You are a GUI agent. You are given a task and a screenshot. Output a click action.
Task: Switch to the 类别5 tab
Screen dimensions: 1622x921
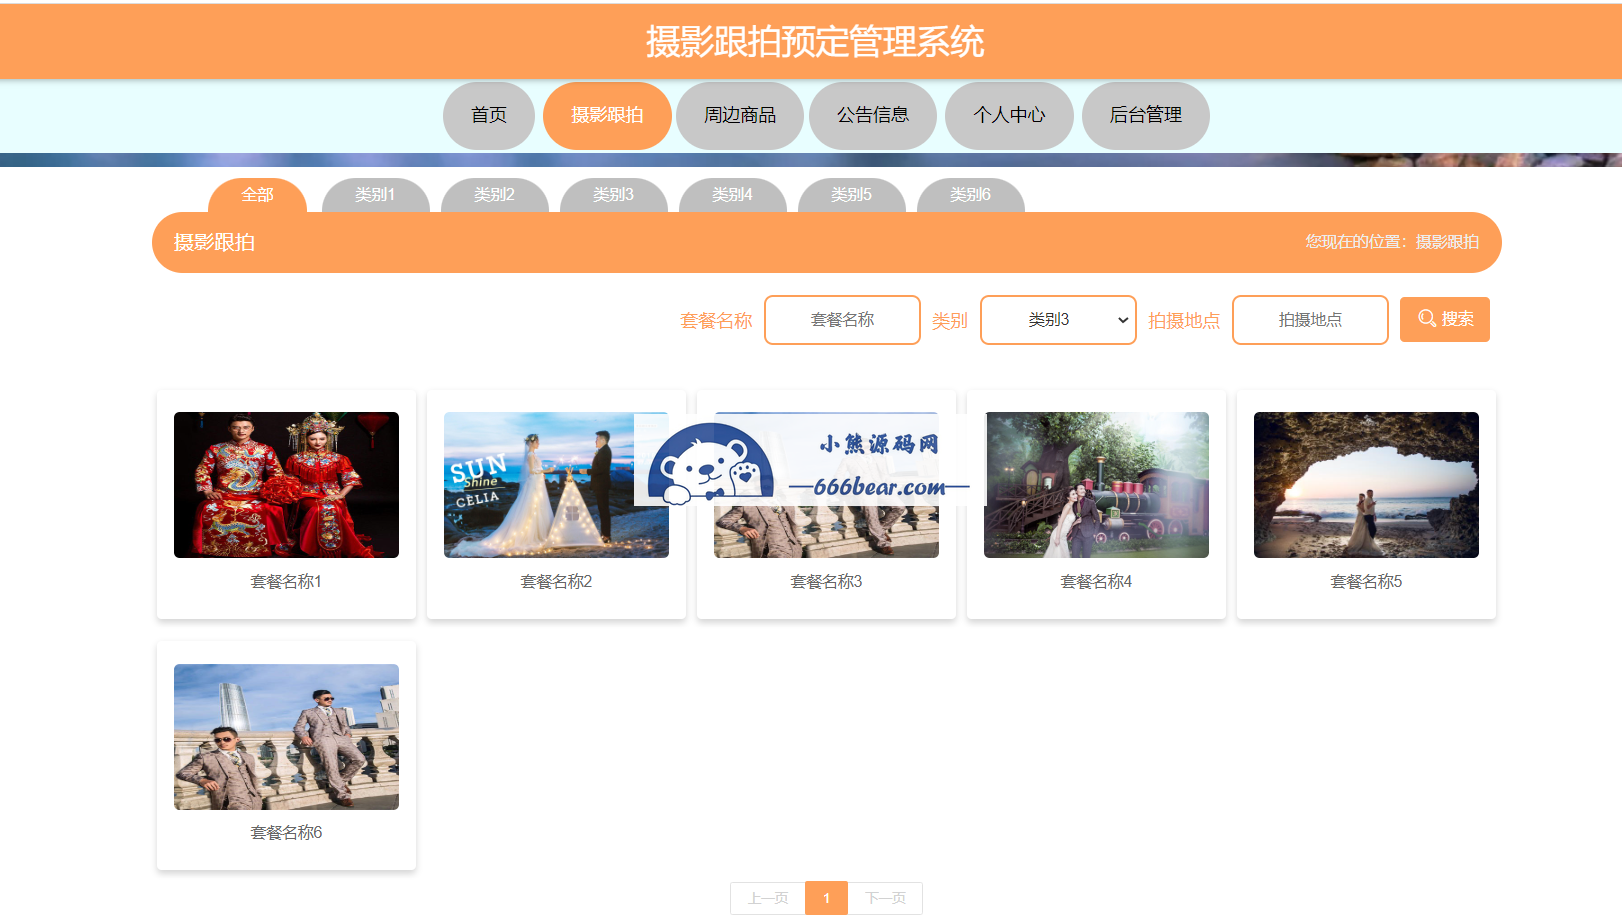[851, 195]
